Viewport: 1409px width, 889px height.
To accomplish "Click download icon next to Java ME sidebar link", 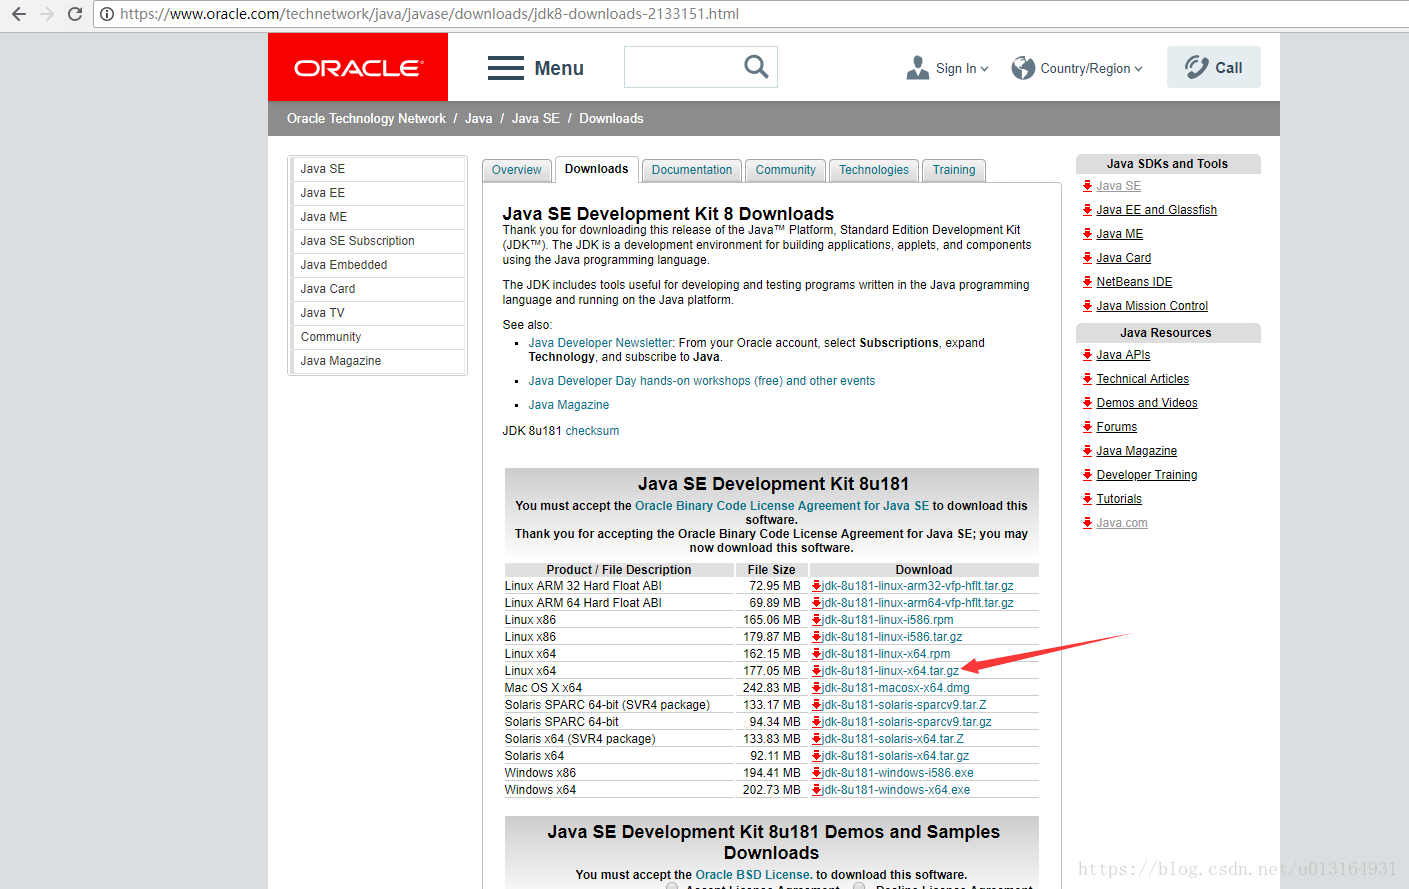I will click(1087, 234).
